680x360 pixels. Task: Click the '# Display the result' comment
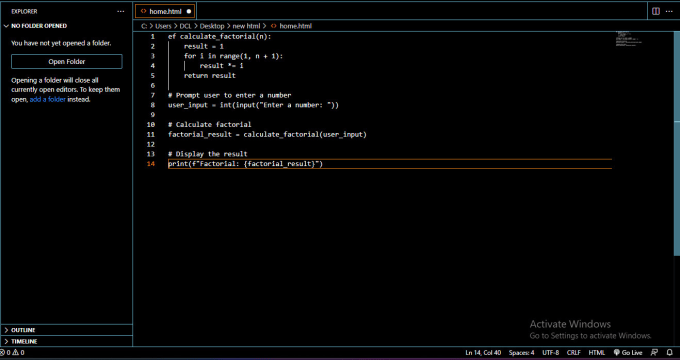(x=208, y=154)
